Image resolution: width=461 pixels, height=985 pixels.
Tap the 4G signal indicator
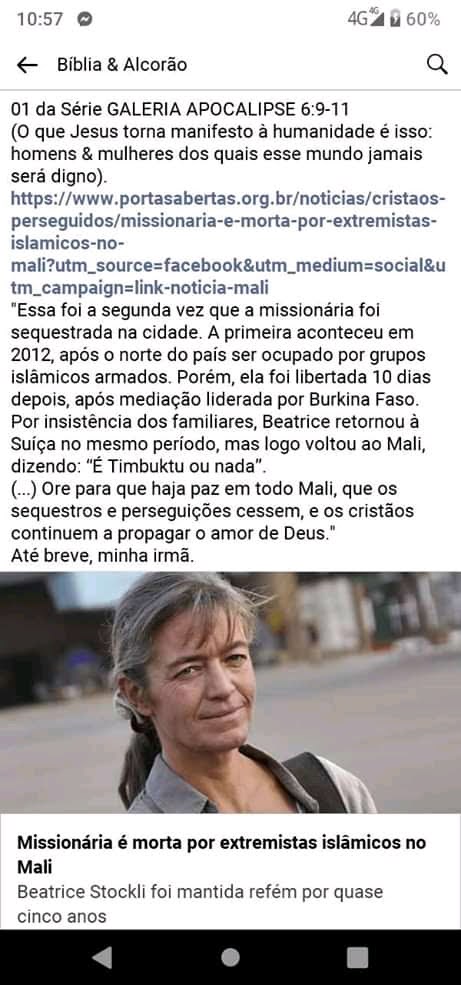click(x=366, y=19)
